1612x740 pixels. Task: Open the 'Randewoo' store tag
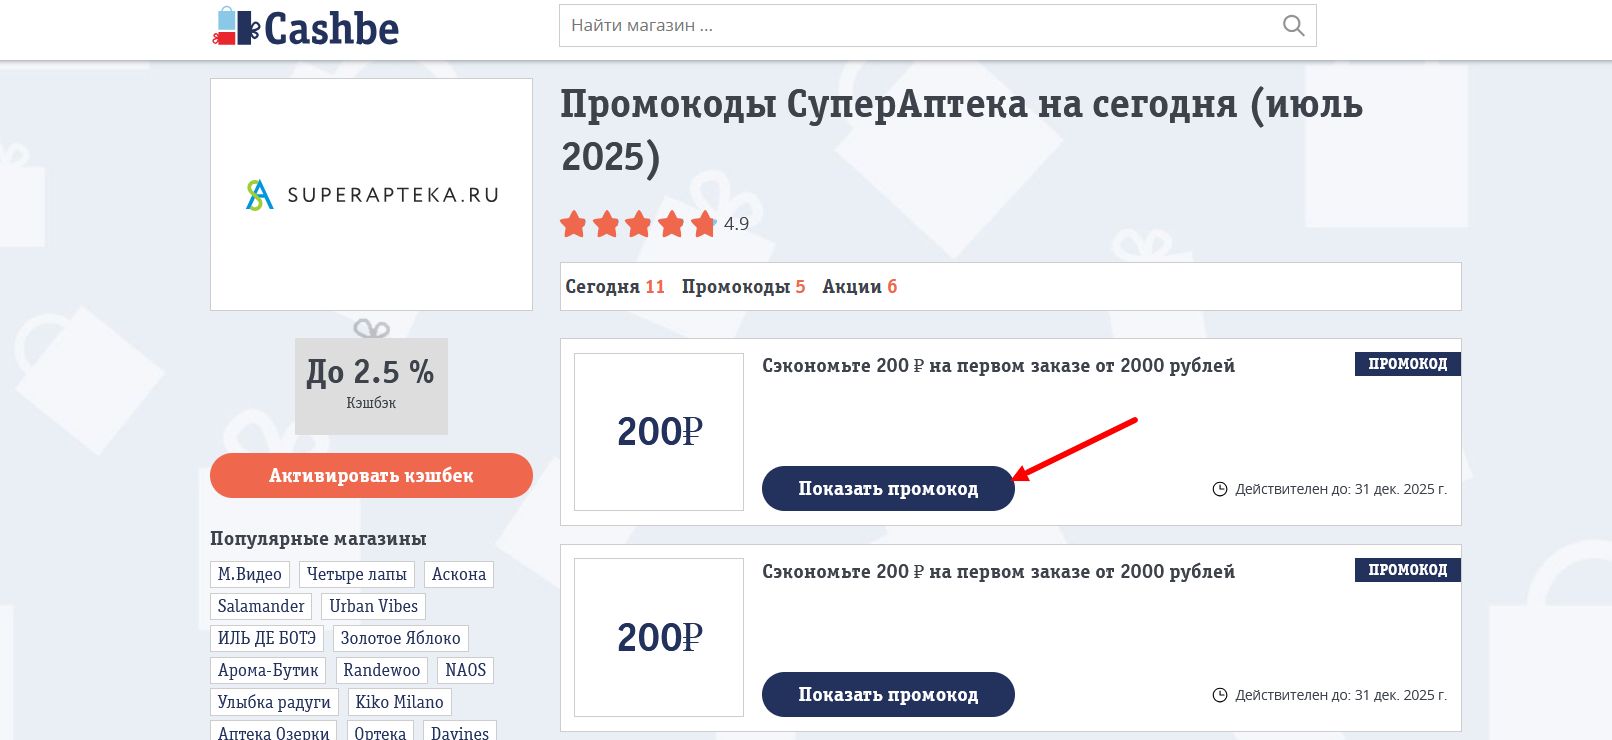[382, 671]
